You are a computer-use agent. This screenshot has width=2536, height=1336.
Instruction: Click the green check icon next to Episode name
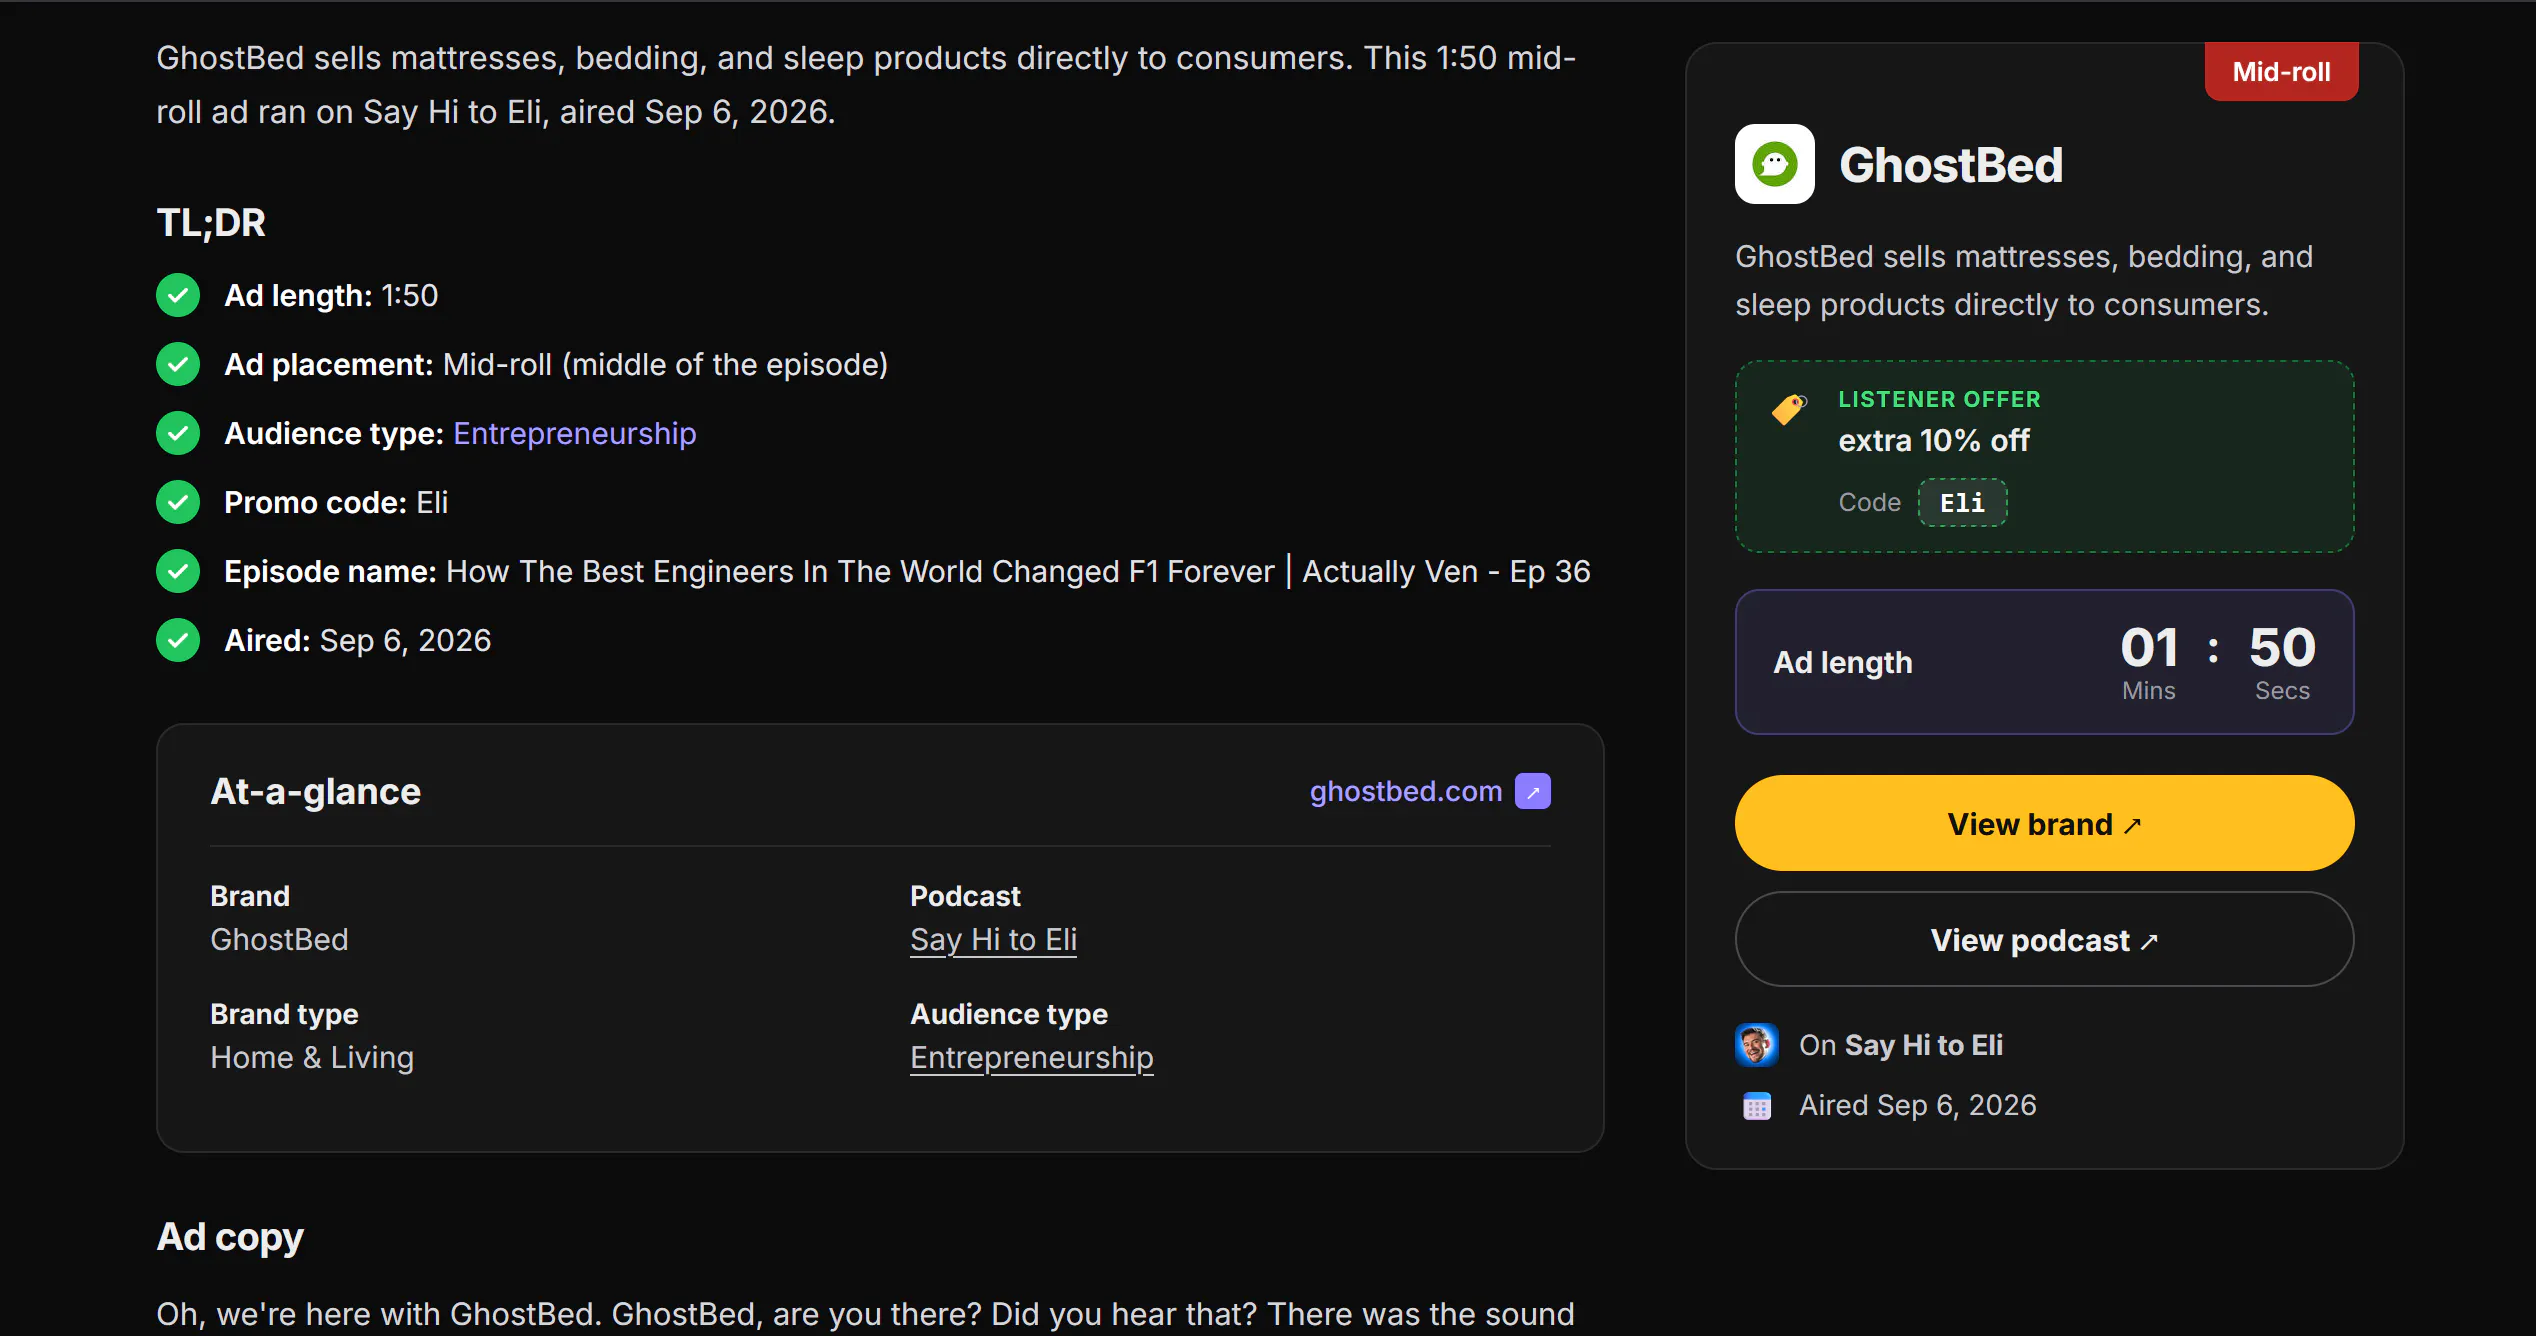pyautogui.click(x=178, y=572)
